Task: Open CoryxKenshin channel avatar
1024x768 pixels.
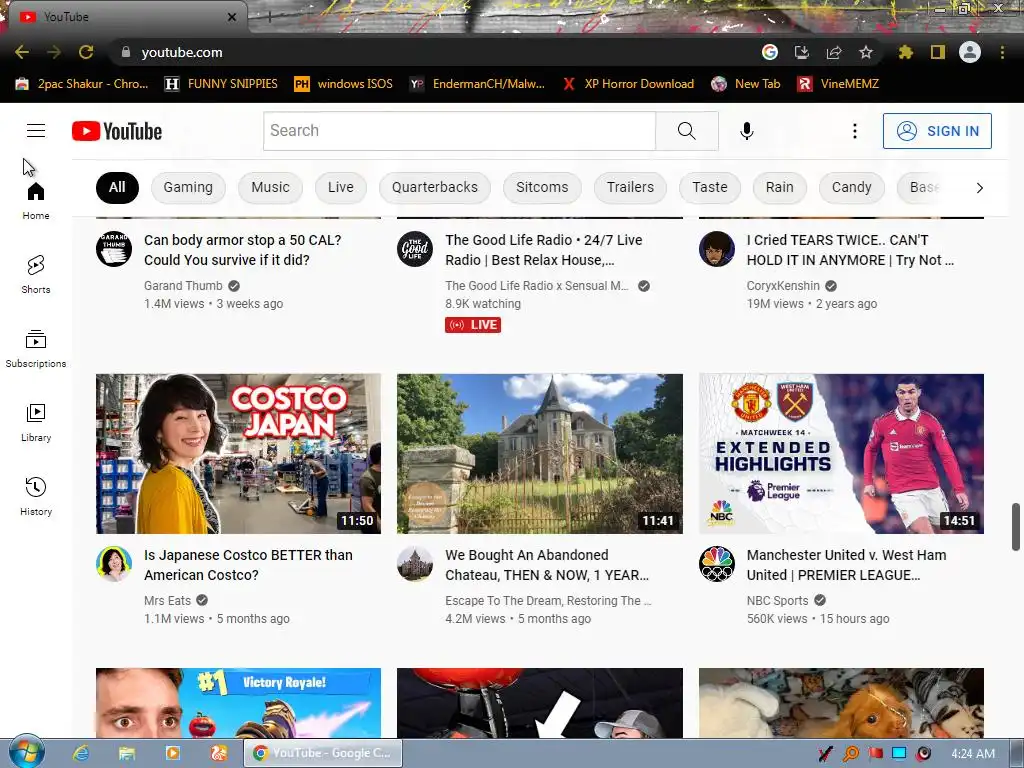Action: 716,249
